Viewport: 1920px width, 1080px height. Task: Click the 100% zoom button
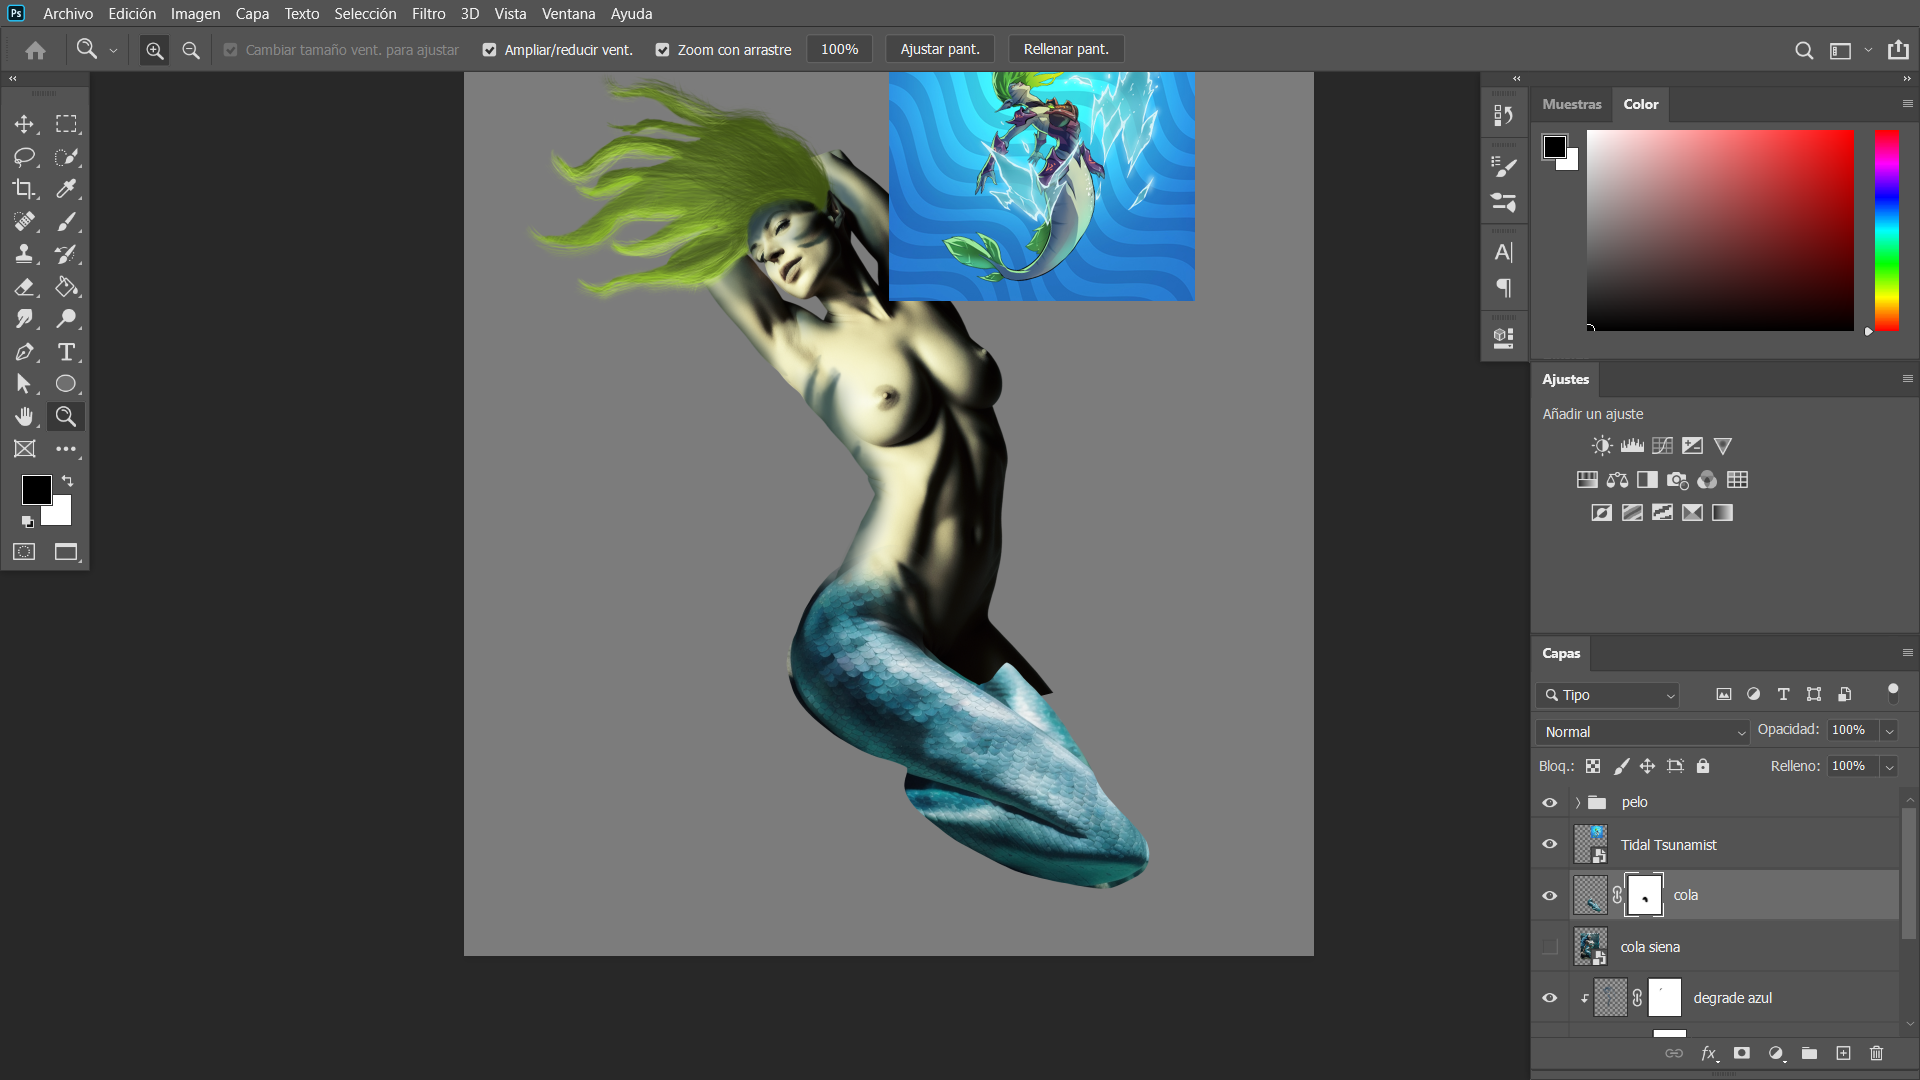(x=839, y=50)
